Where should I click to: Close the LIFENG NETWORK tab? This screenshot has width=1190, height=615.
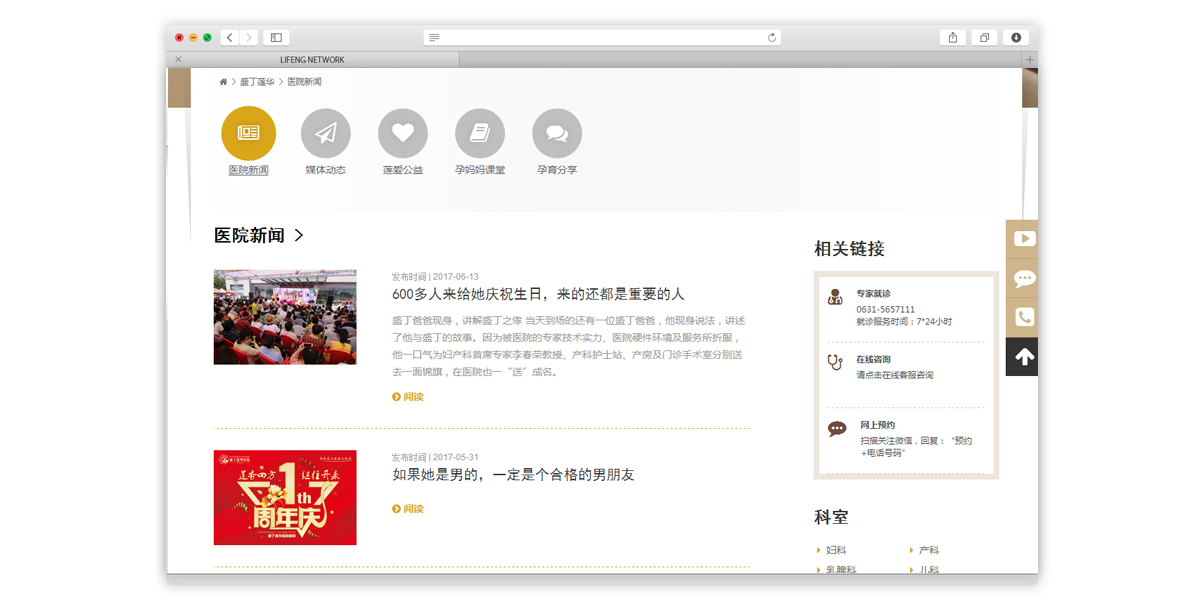pos(178,59)
